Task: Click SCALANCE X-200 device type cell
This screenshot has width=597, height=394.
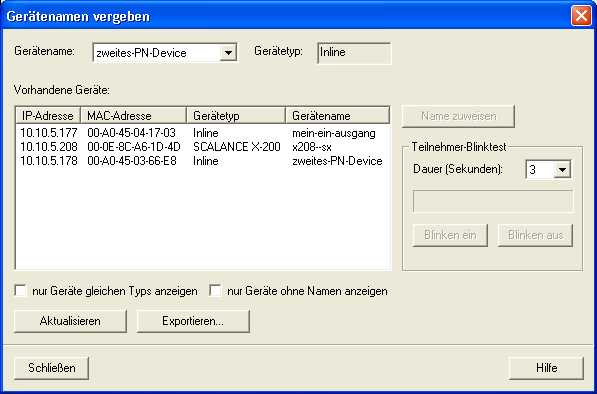Action: [x=237, y=147]
